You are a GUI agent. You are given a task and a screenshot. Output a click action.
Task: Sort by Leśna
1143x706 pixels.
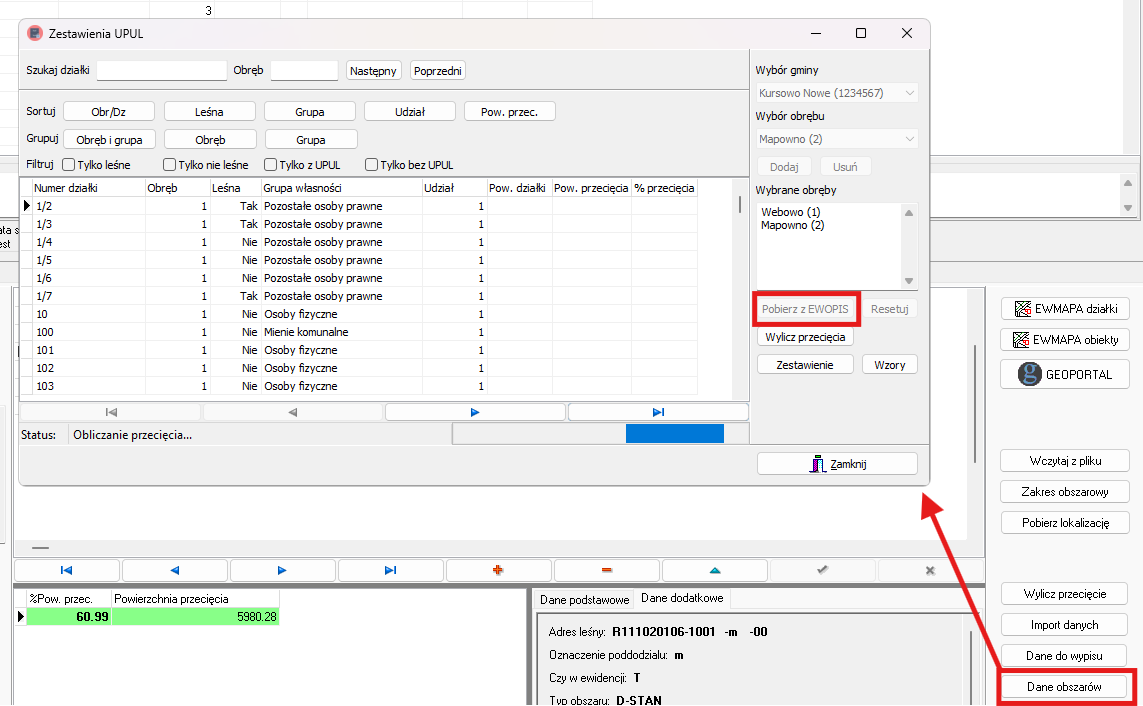[x=209, y=111]
